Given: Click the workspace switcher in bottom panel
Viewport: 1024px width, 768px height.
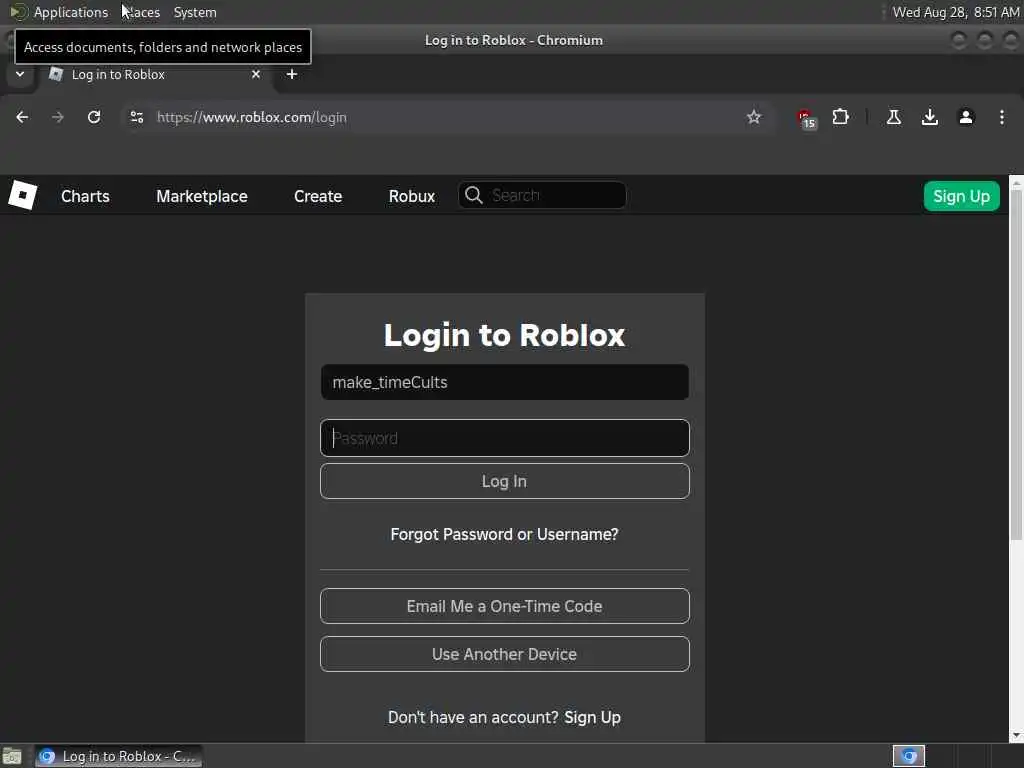Looking at the screenshot, I should tap(909, 756).
